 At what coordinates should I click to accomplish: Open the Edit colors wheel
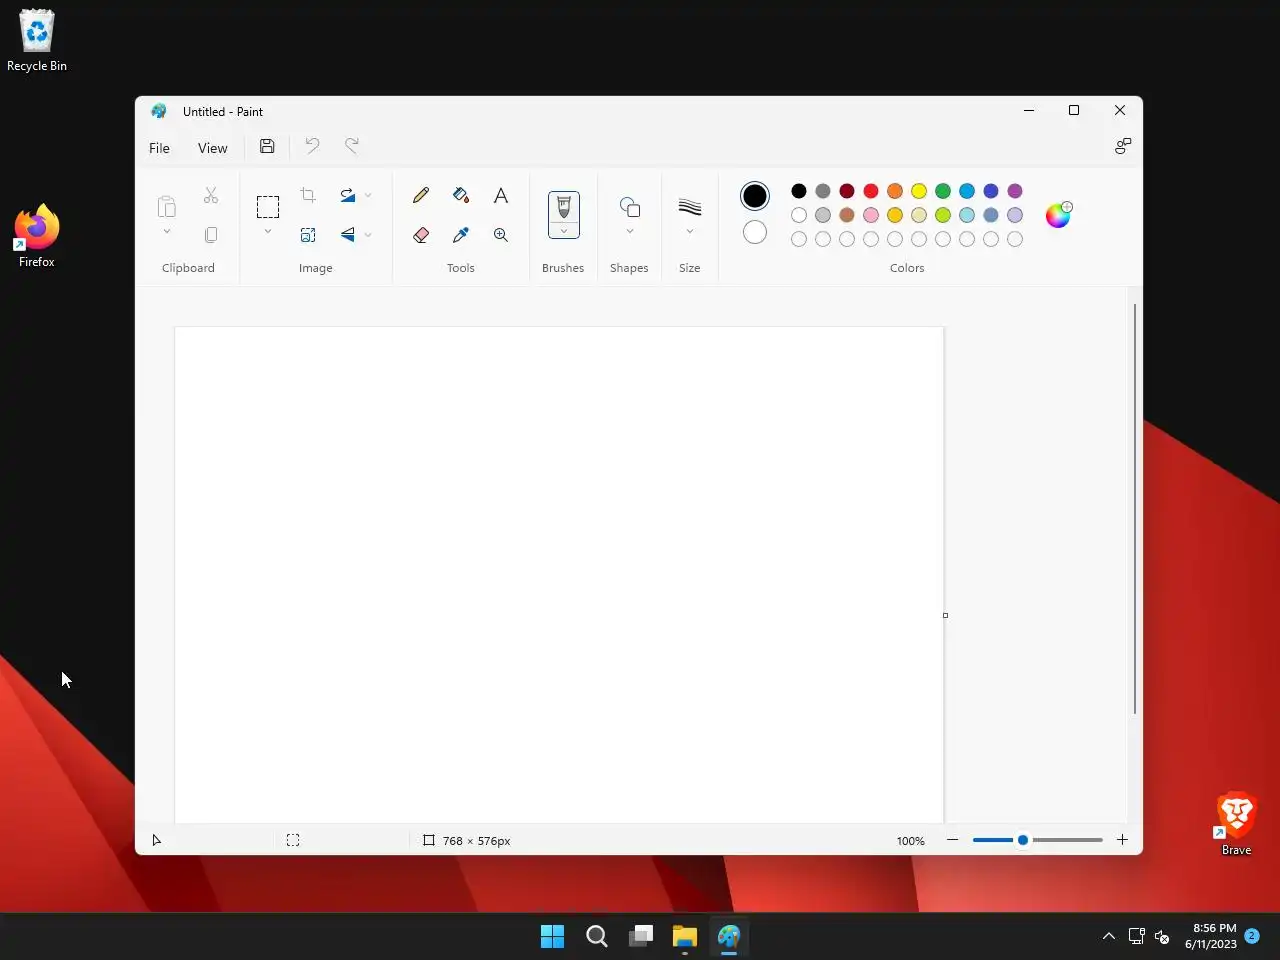[1058, 215]
